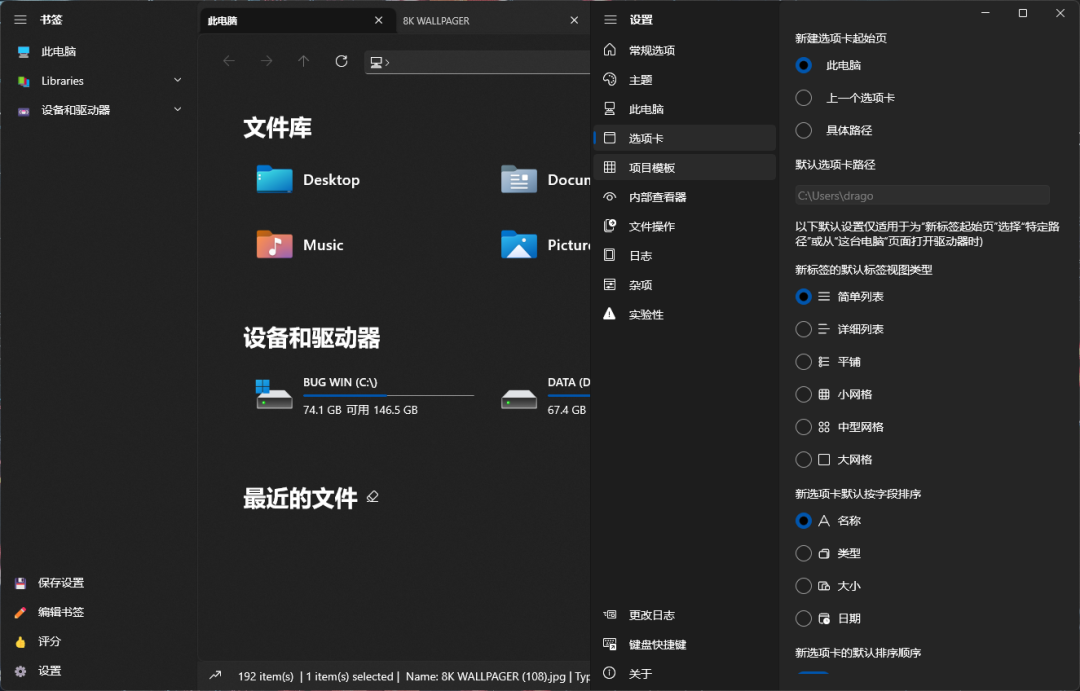The height and width of the screenshot is (691, 1080).
Task: Go up one directory level with the up arrow
Action: 303,60
